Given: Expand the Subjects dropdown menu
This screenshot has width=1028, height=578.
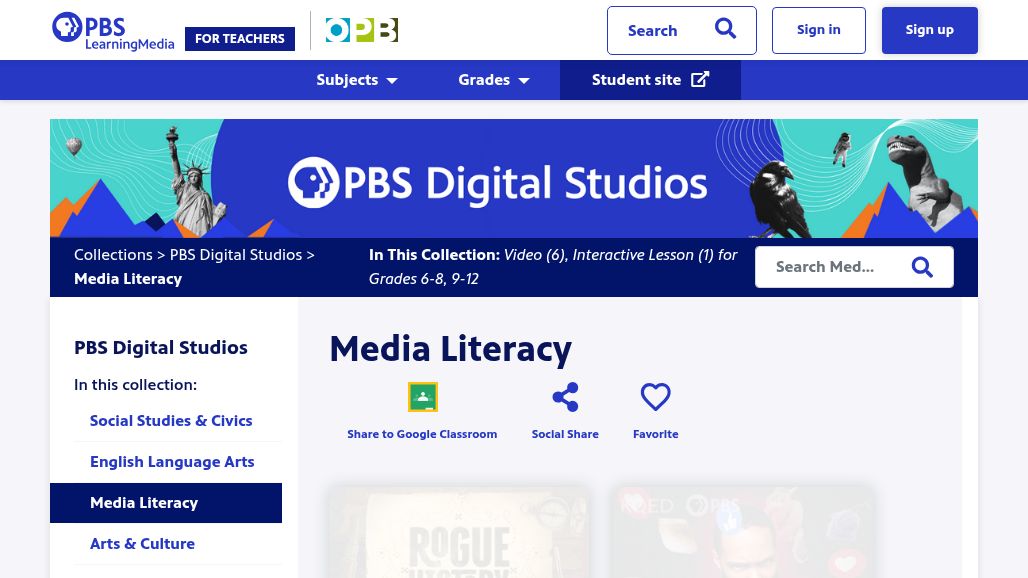Looking at the screenshot, I should 357,80.
